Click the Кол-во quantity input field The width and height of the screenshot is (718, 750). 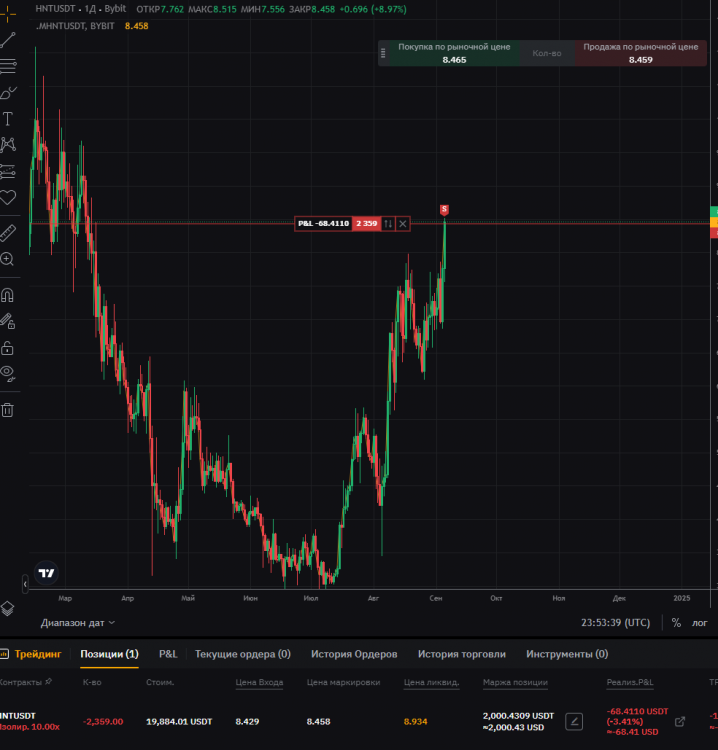tap(547, 54)
